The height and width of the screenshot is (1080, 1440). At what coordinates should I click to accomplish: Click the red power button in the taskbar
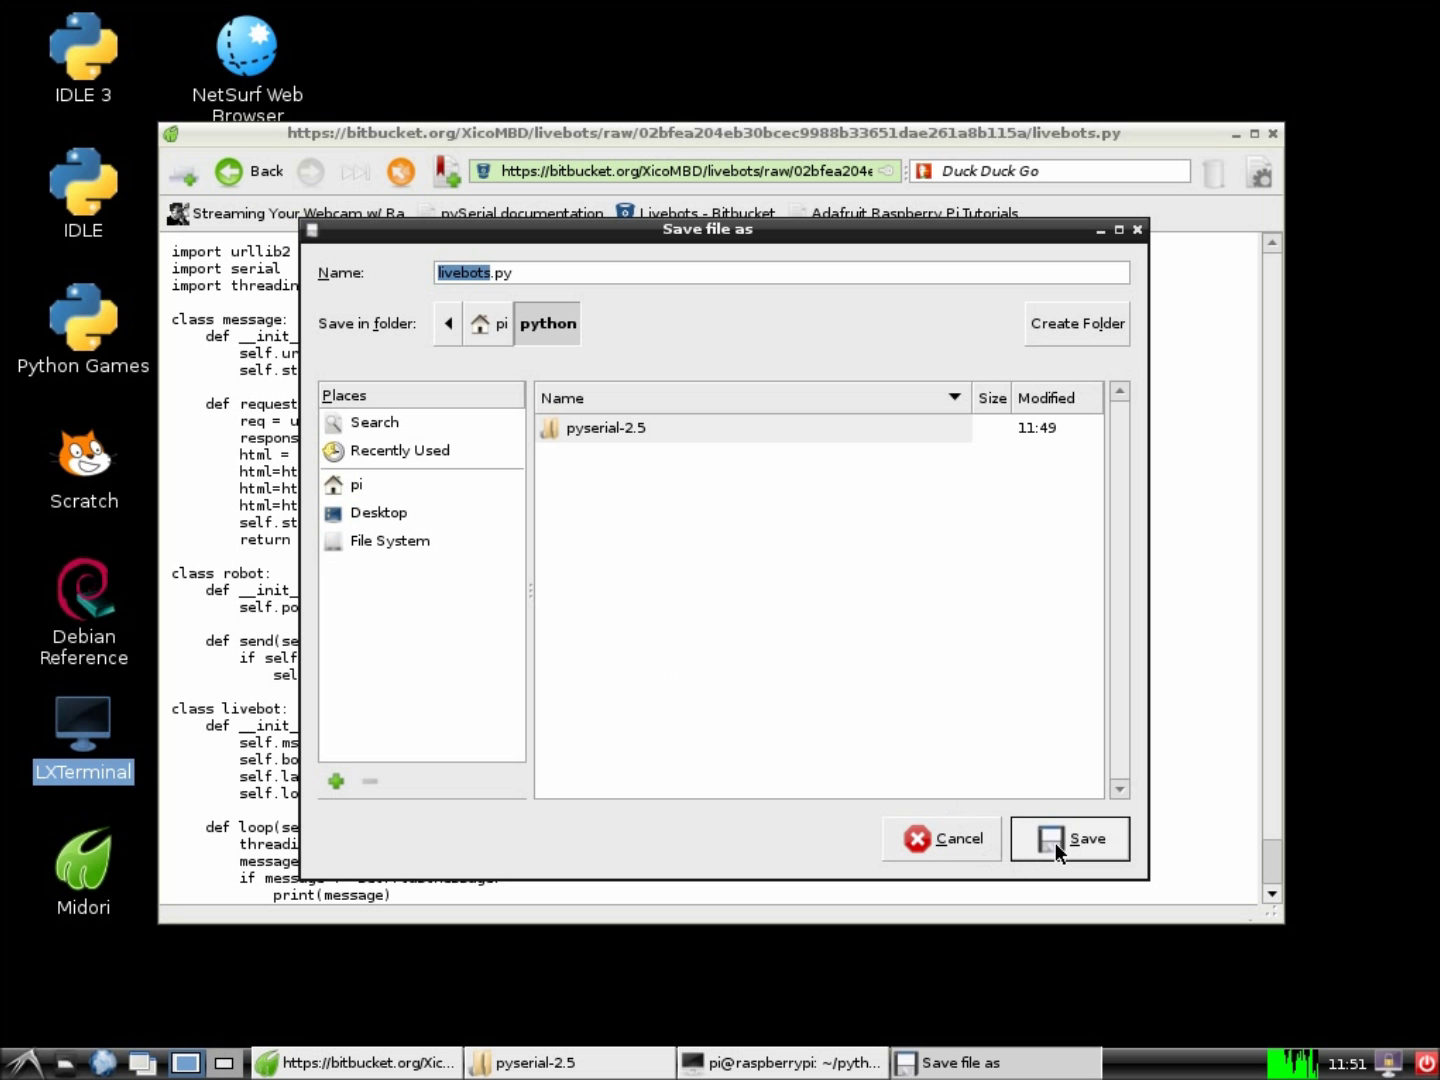tap(1426, 1063)
